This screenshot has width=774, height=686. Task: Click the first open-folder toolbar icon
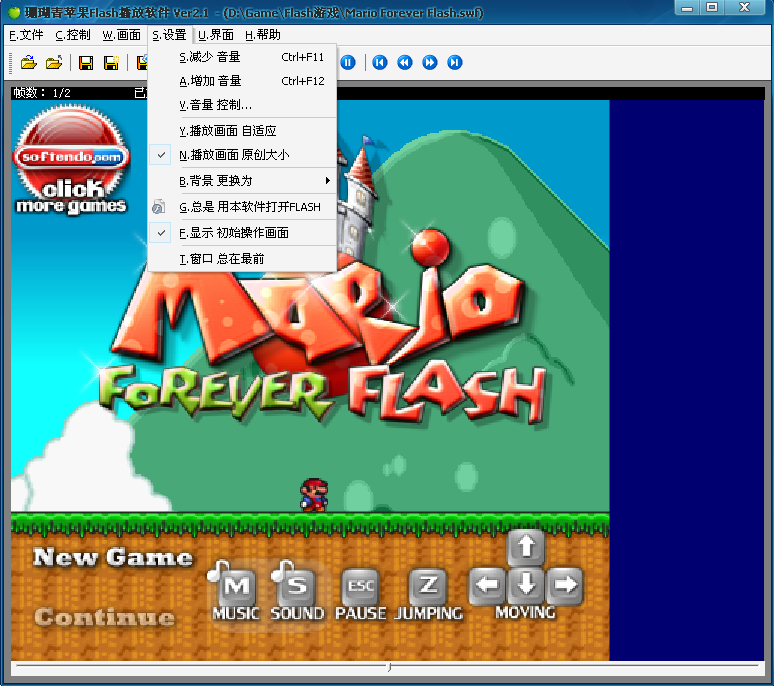29,63
